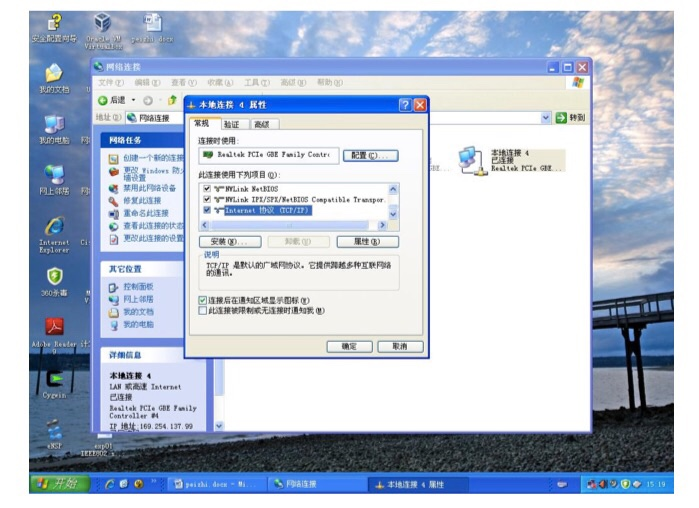This screenshot has height=508, width=699.
Task: Switch to peizhi.docx taskbar window
Action: pyautogui.click(x=217, y=484)
